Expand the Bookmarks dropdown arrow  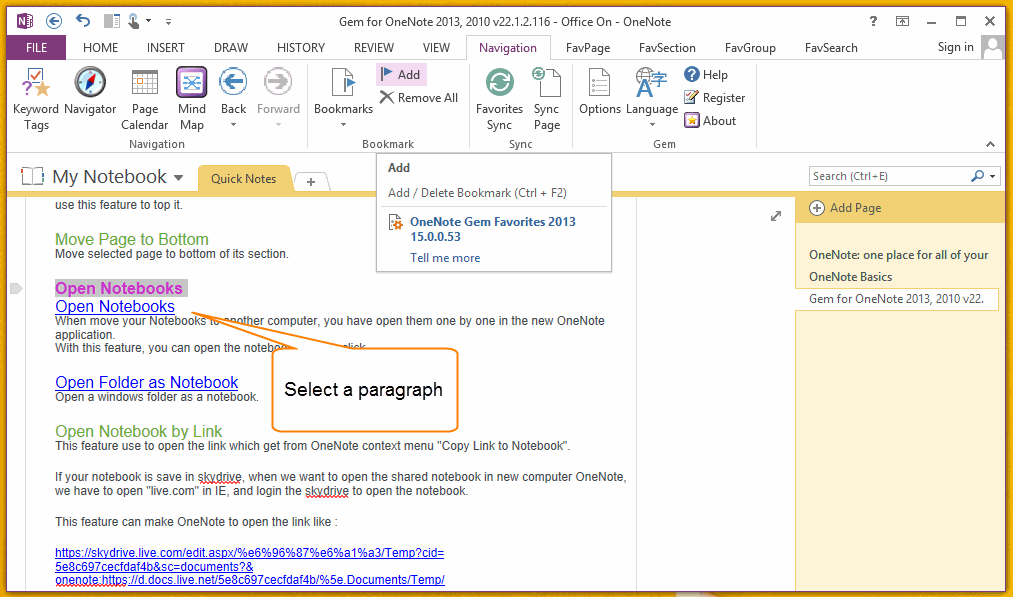[x=343, y=125]
